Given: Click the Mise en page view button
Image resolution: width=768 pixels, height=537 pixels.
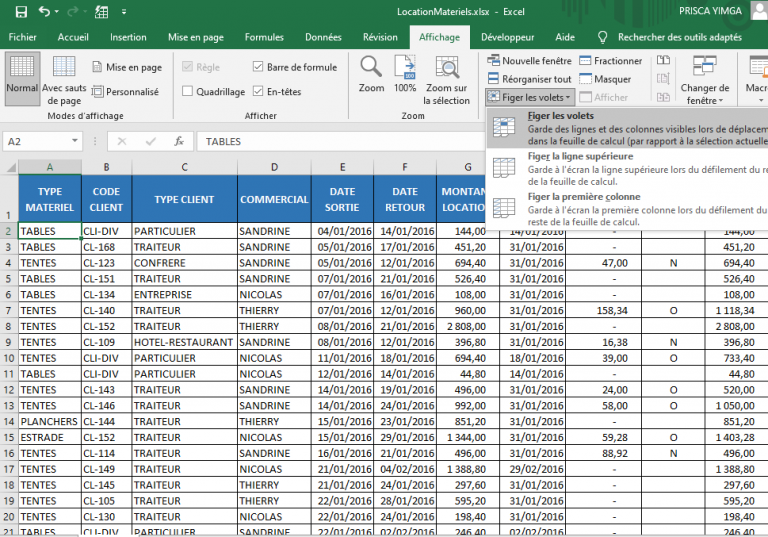Looking at the screenshot, I should pos(126,68).
